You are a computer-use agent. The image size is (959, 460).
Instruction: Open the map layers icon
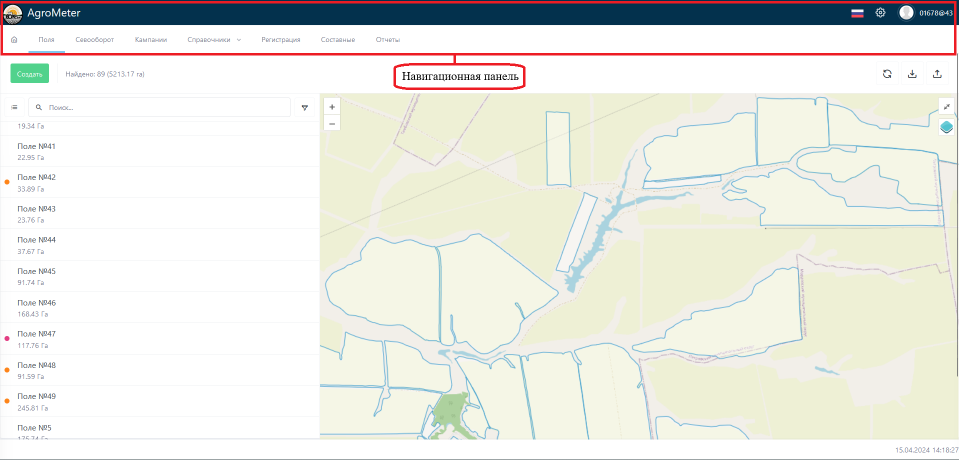click(946, 126)
